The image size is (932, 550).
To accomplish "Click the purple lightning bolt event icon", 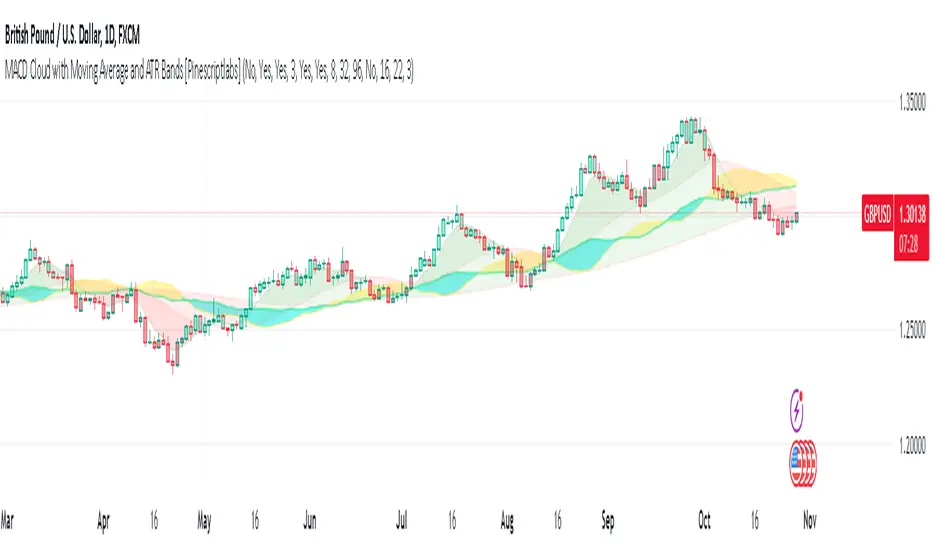I will pos(797,409).
